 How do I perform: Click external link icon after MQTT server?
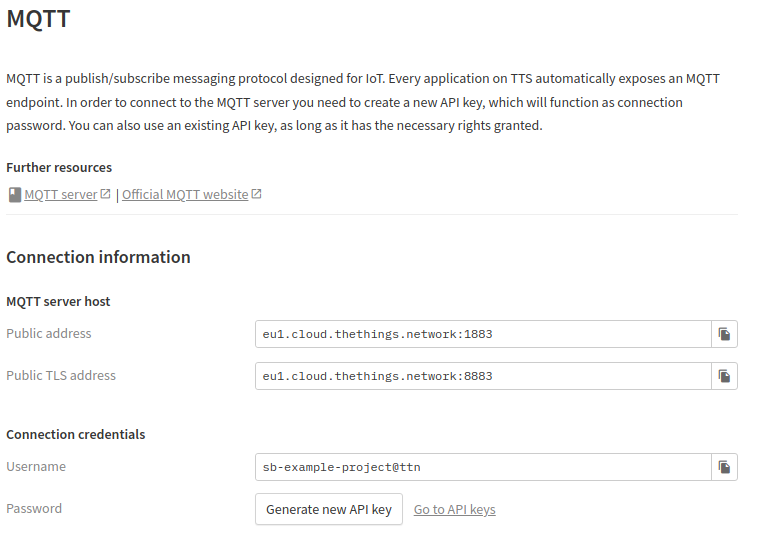[105, 194]
